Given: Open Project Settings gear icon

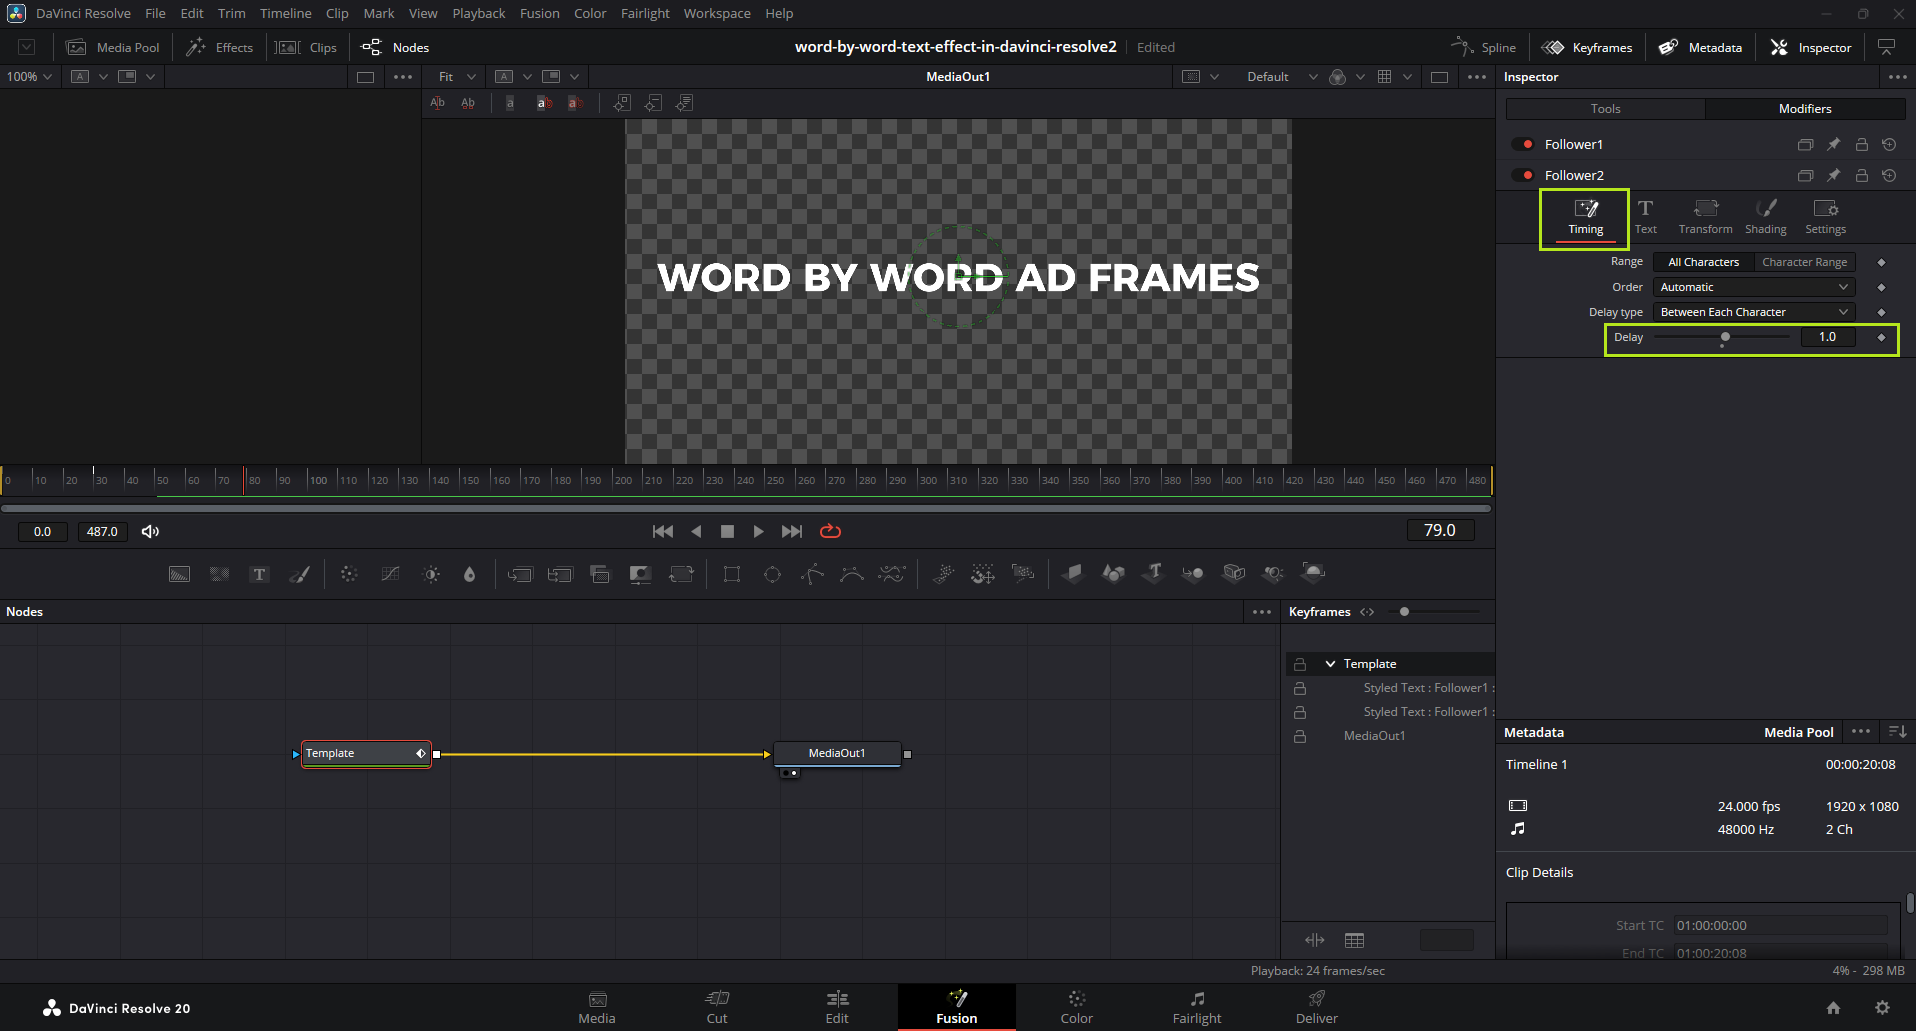Looking at the screenshot, I should pyautogui.click(x=1882, y=1008).
